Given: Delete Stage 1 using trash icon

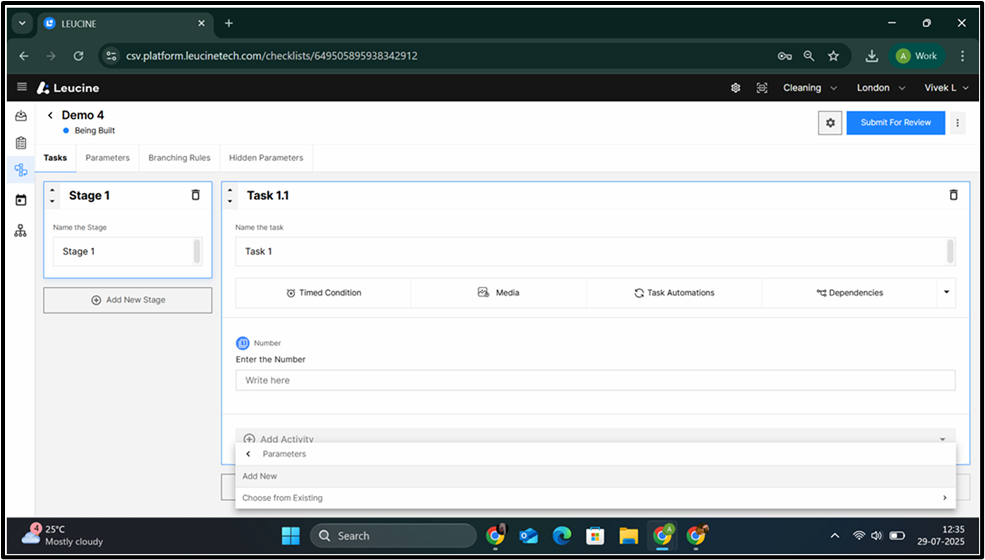Looking at the screenshot, I should point(195,195).
